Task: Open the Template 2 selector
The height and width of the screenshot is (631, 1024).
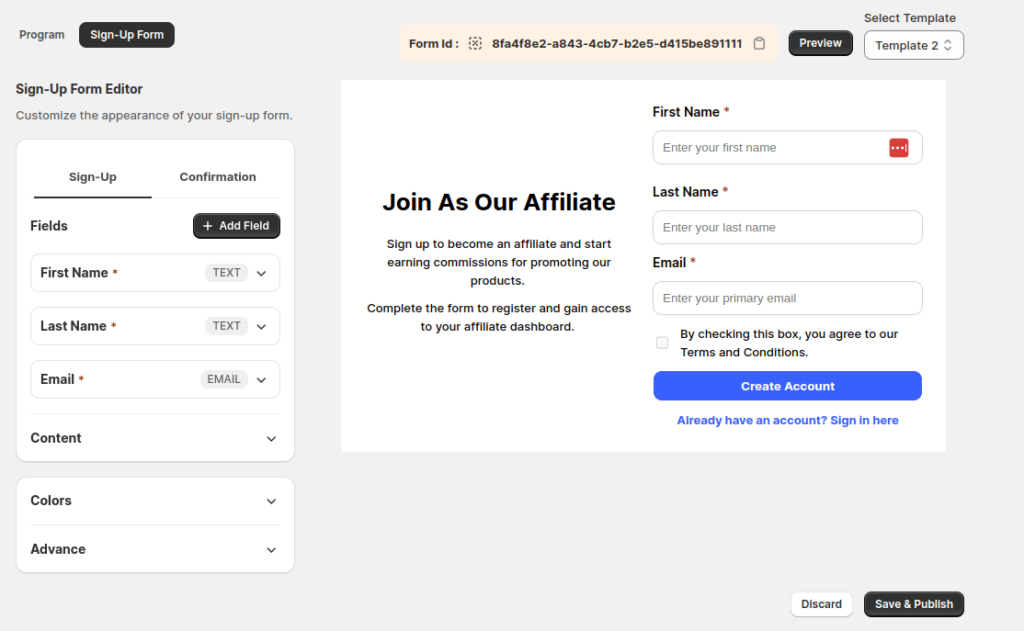Action: pos(912,44)
